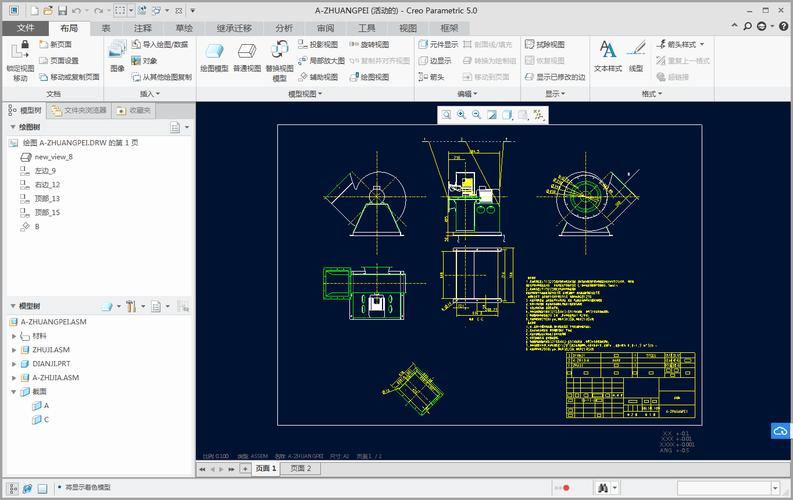The width and height of the screenshot is (793, 500).
Task: Collapse the 绘图树 (Drawing Tree) section
Action: coord(13,127)
